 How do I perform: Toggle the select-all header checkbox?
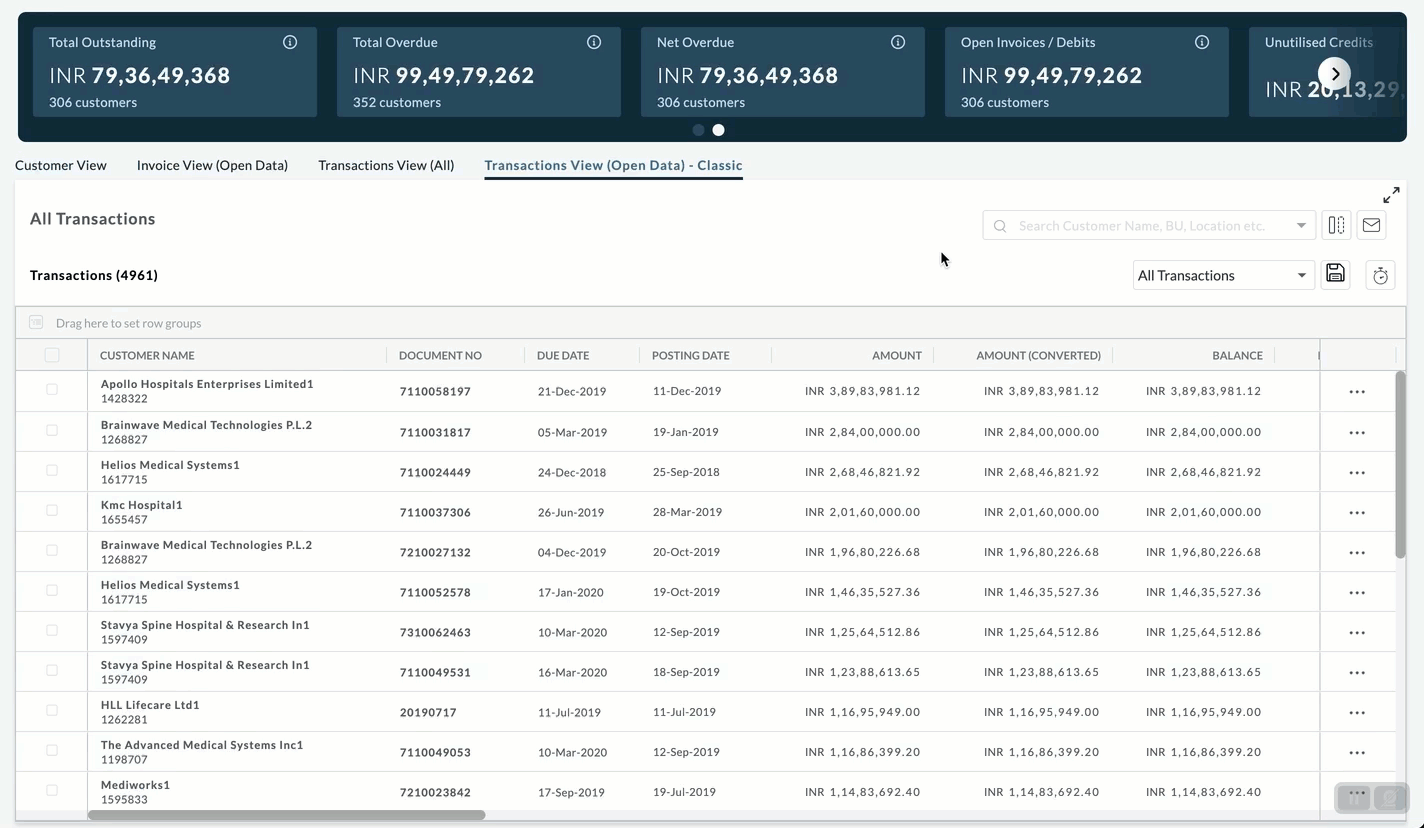[x=52, y=355]
